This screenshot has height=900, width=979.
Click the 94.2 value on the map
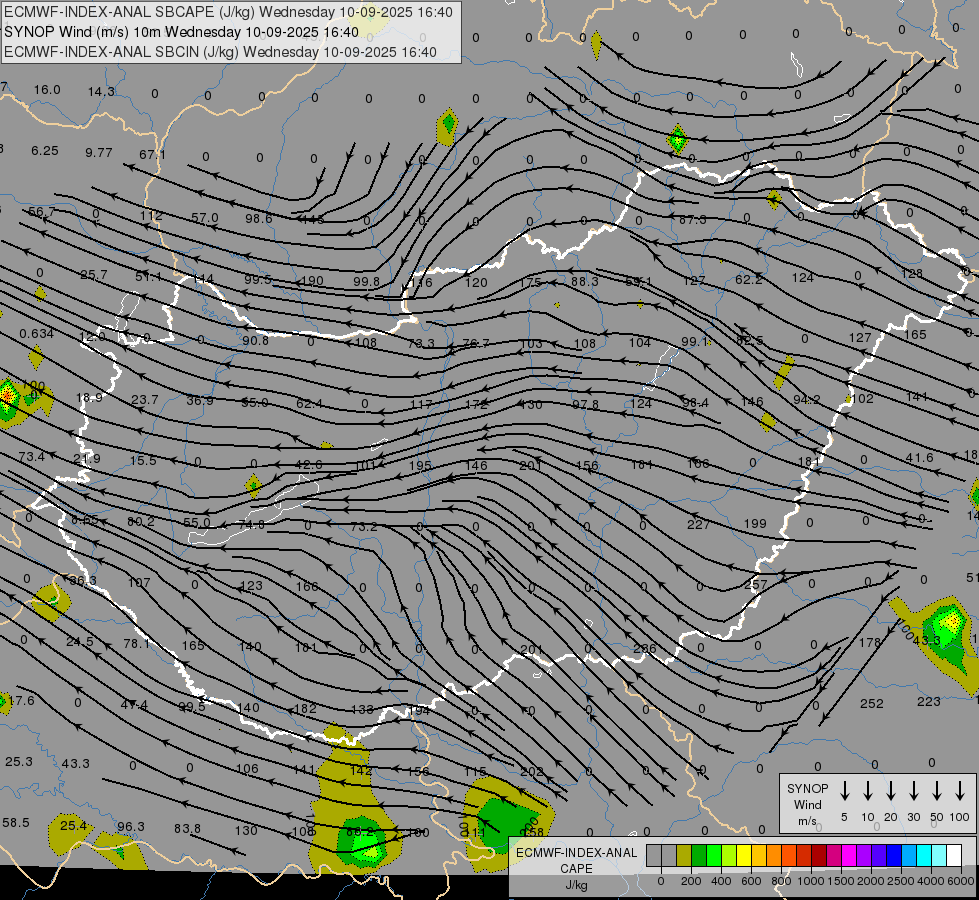pos(806,400)
